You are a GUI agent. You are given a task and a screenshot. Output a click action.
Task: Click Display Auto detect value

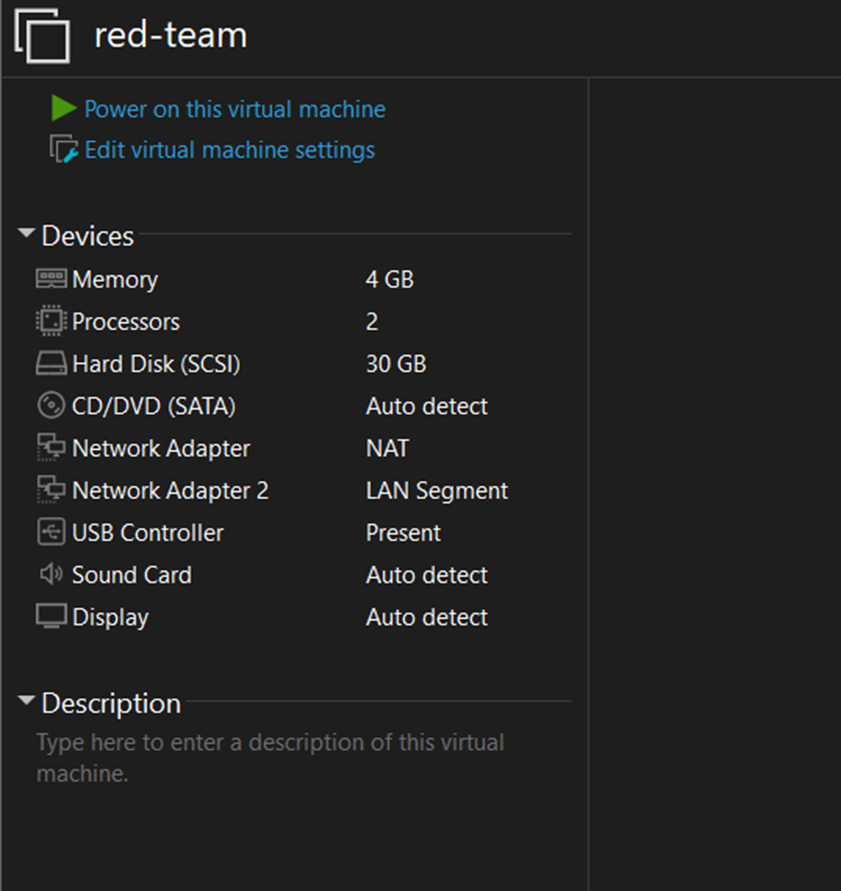pos(427,617)
